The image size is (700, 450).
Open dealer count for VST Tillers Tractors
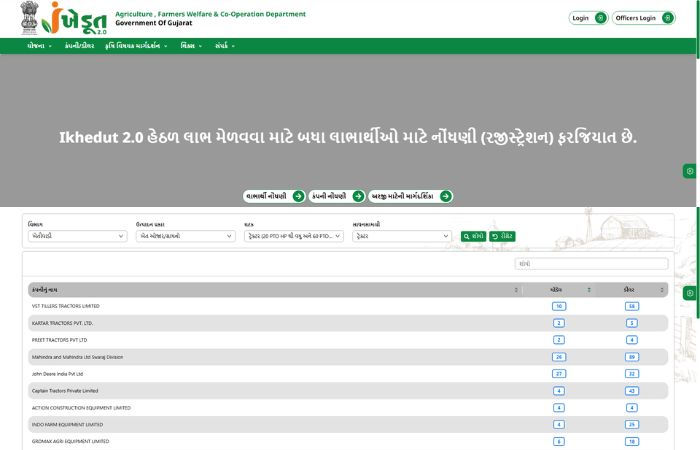point(632,306)
